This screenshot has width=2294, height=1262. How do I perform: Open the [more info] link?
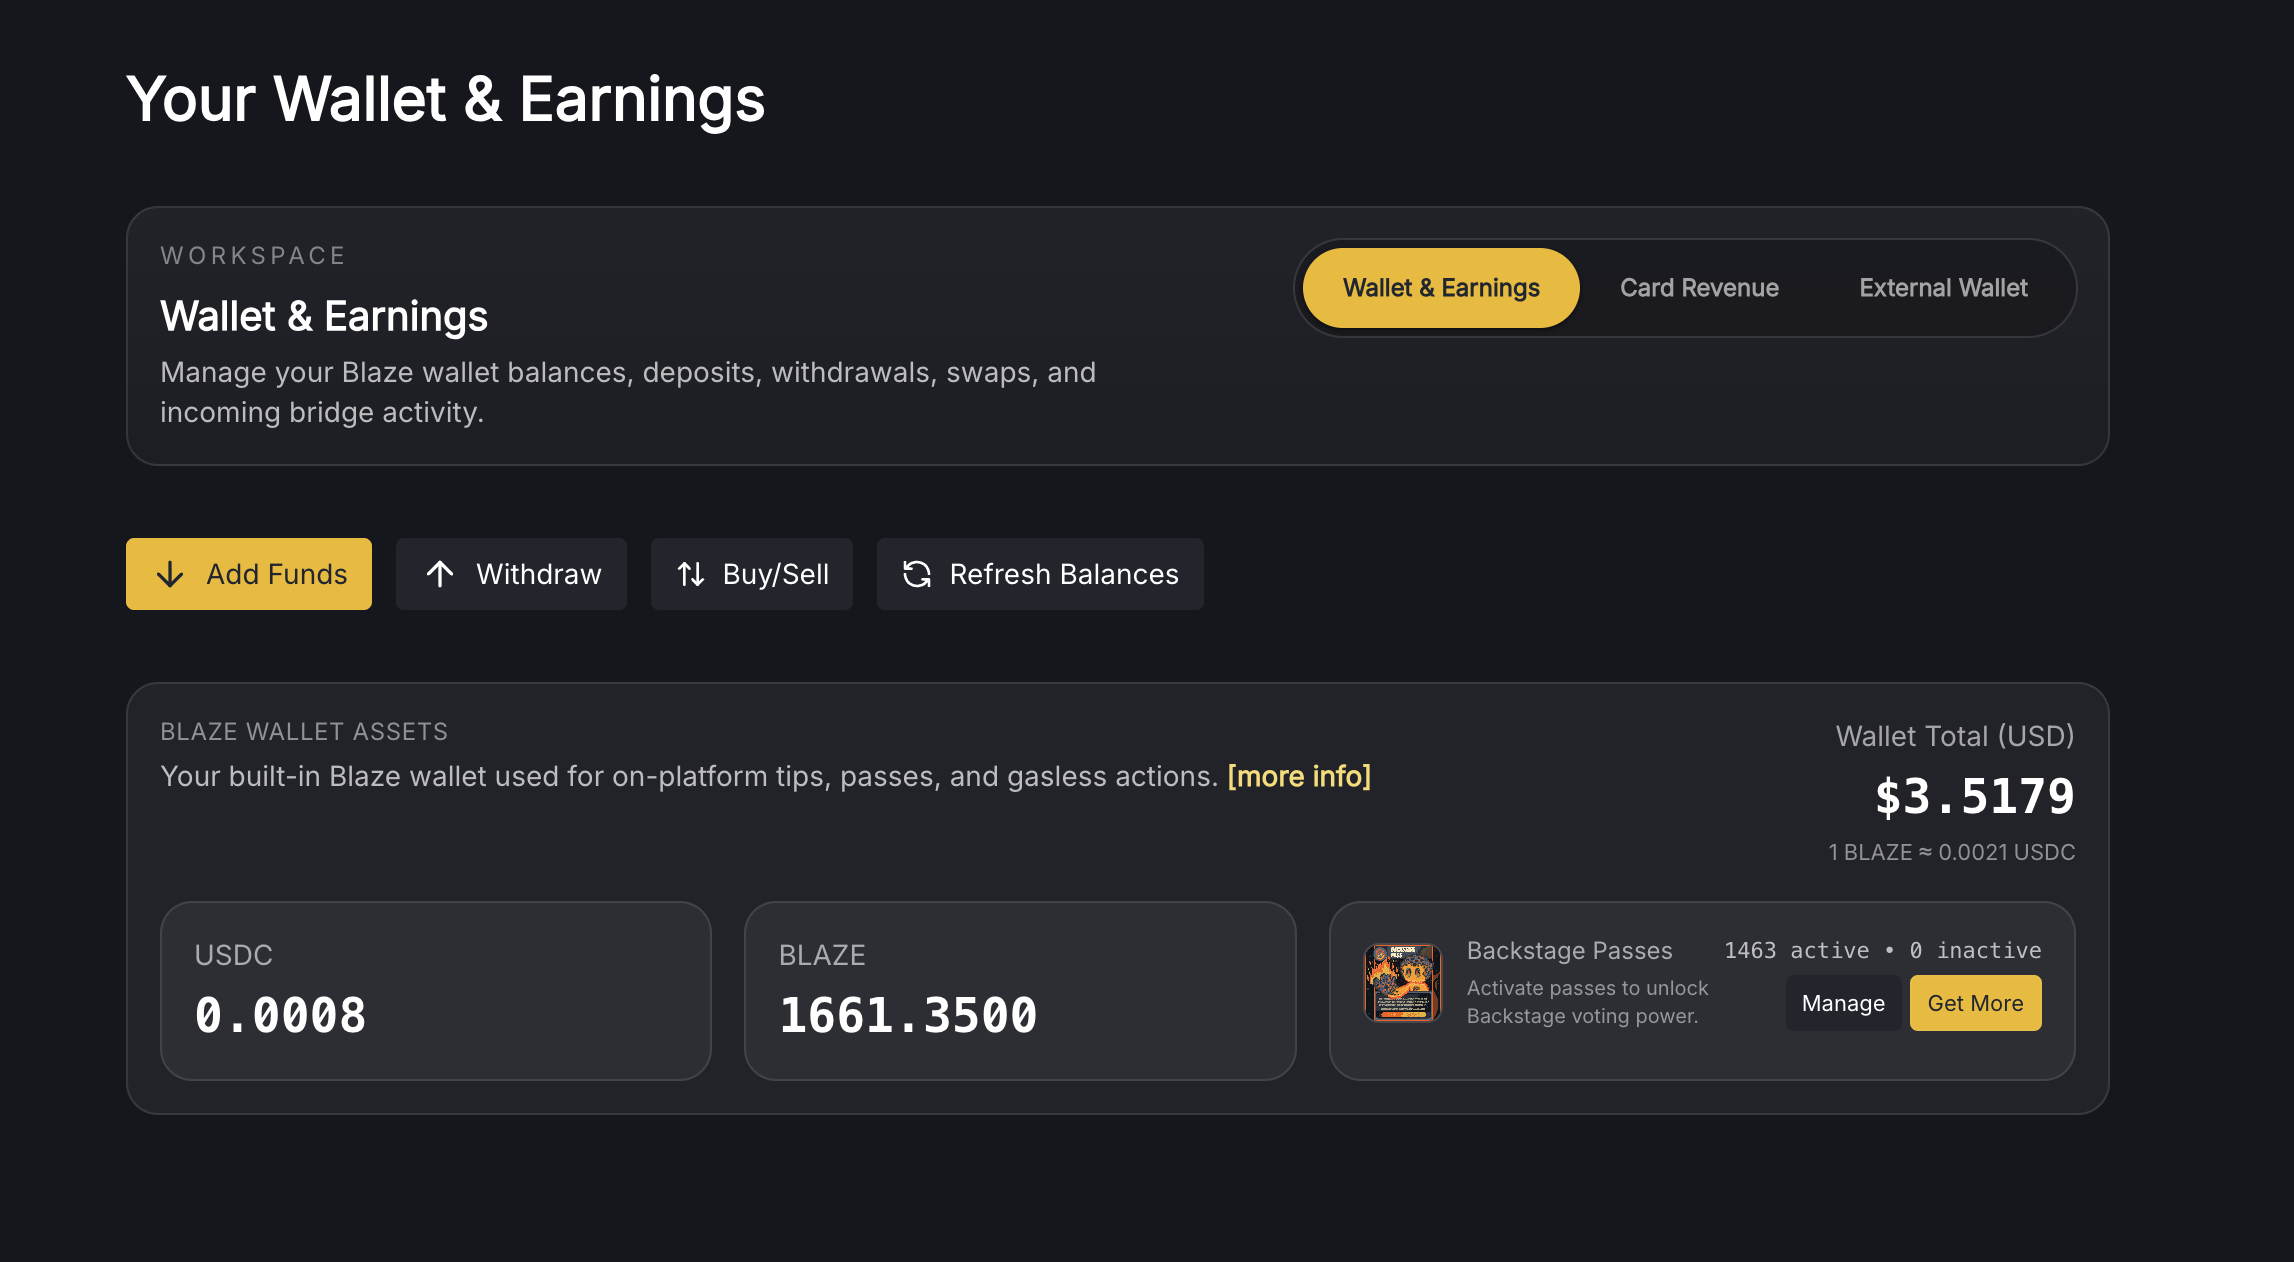[x=1299, y=776]
